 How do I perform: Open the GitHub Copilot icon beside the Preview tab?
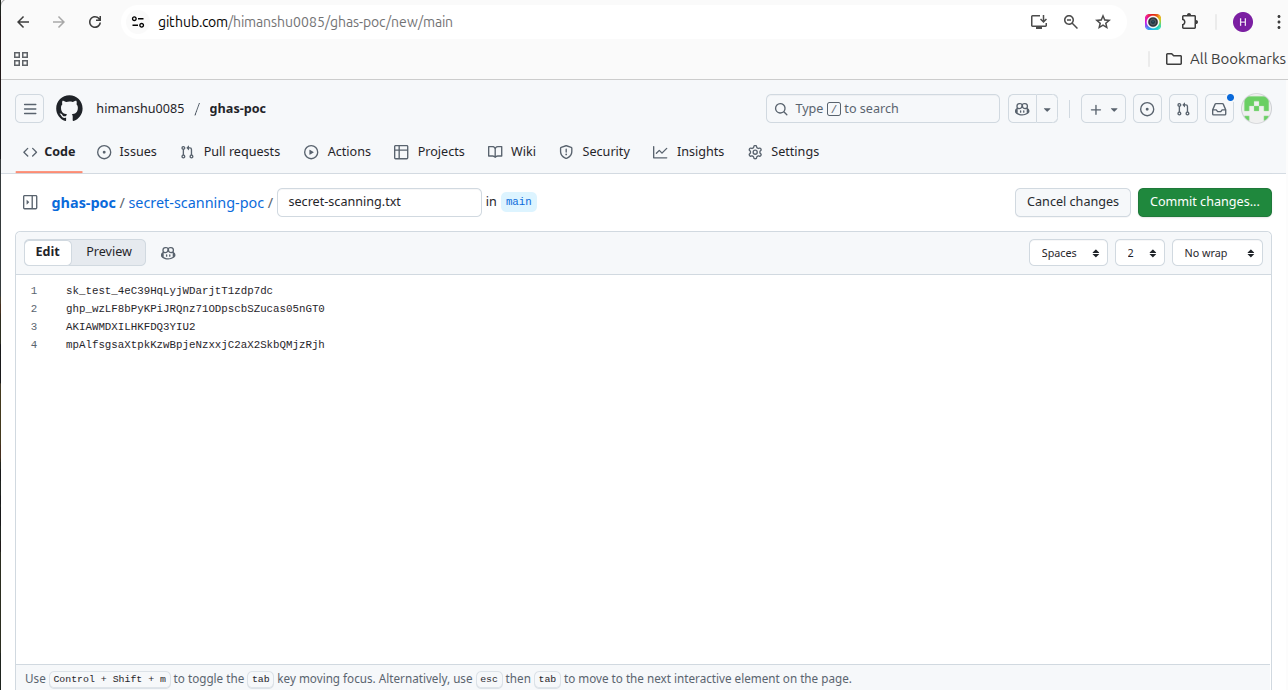point(168,252)
